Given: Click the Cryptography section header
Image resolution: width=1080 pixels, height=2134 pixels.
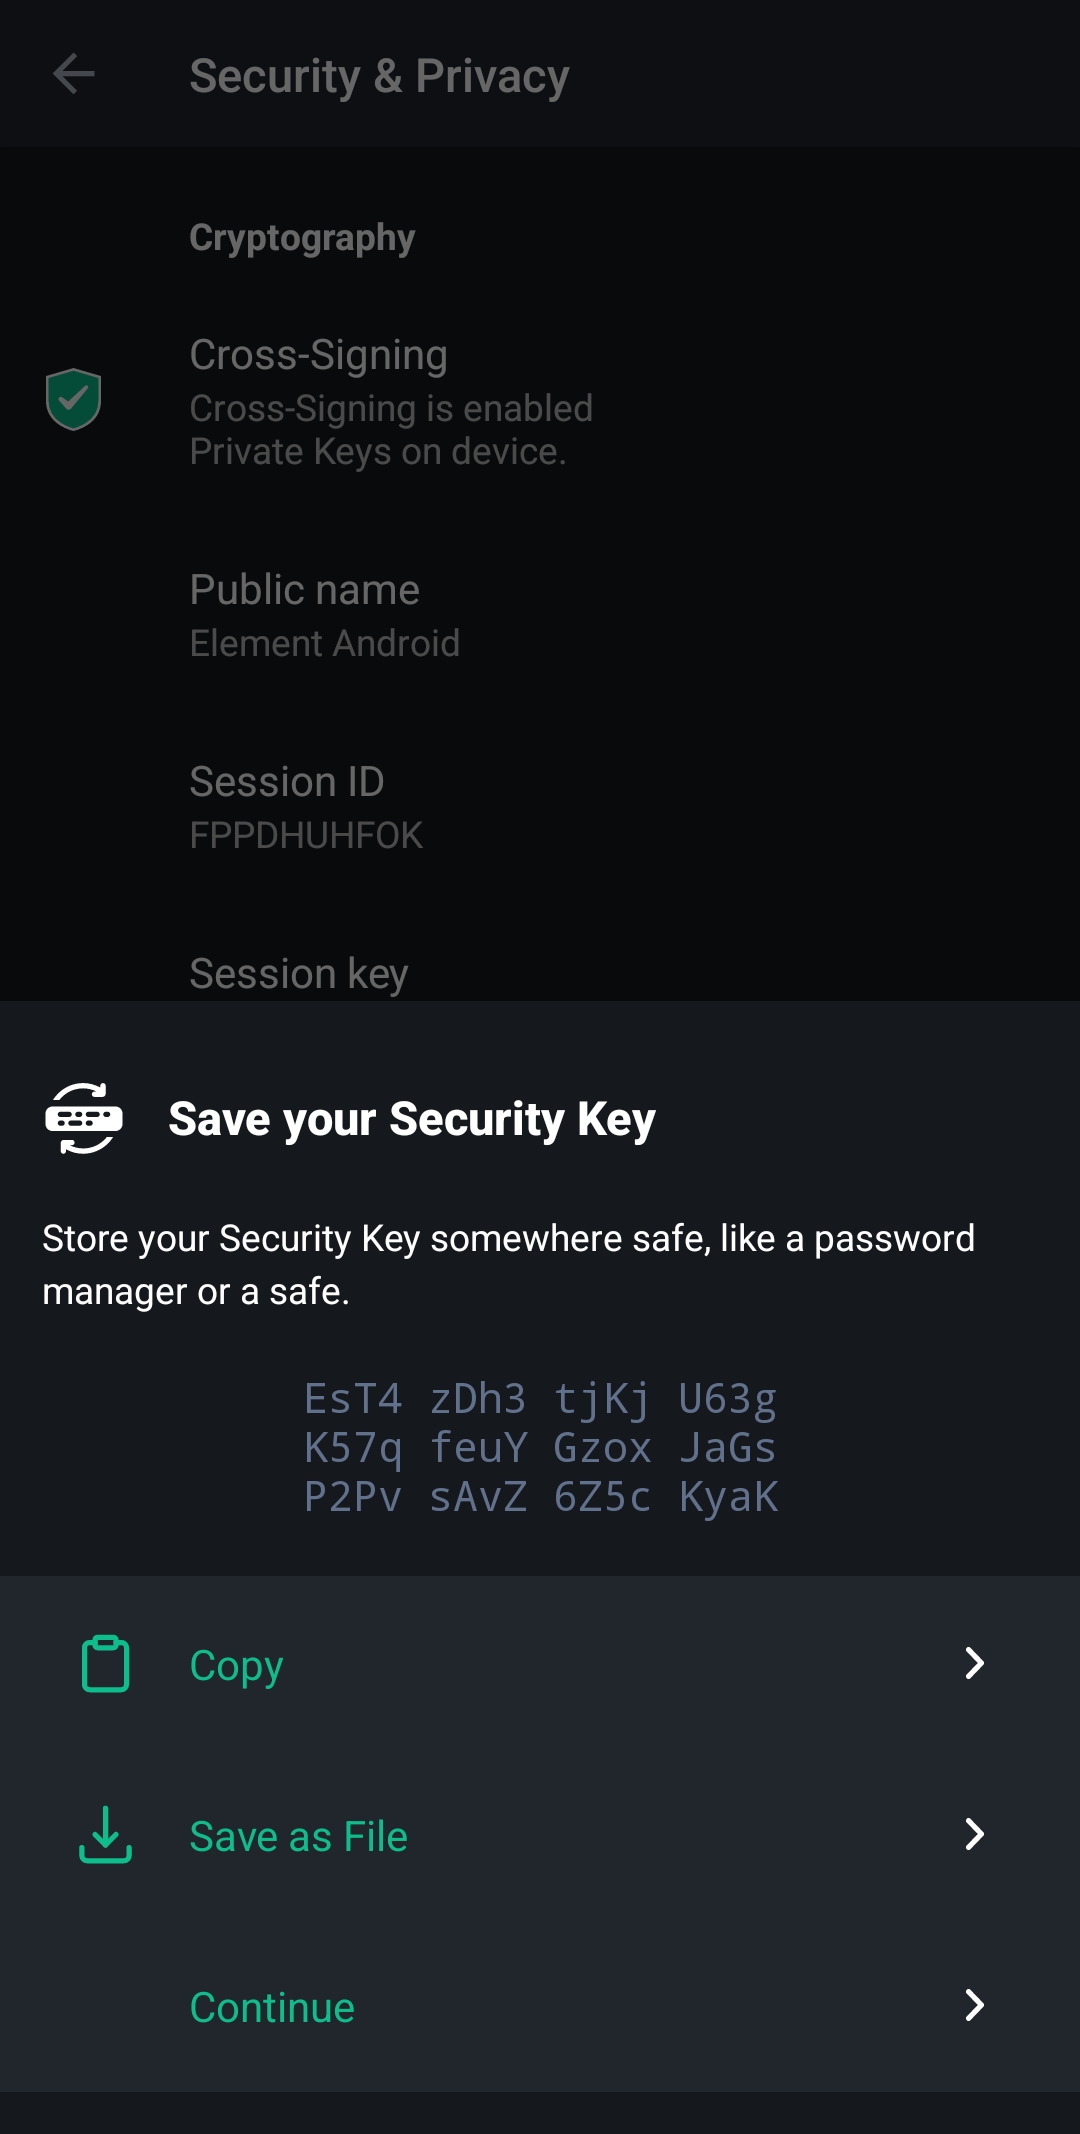Looking at the screenshot, I should point(302,238).
